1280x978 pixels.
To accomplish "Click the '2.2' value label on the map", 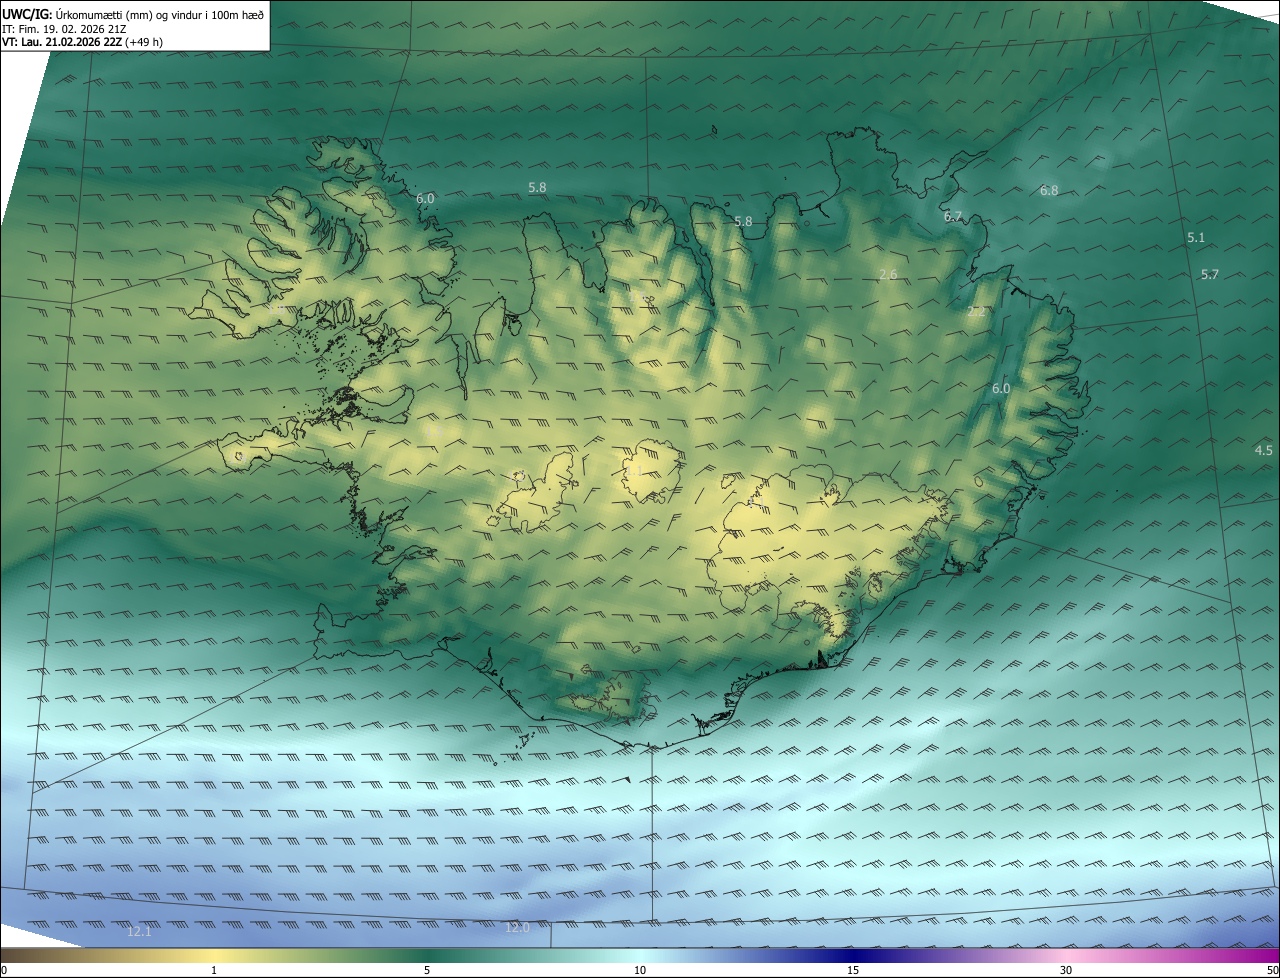I will 976,311.
